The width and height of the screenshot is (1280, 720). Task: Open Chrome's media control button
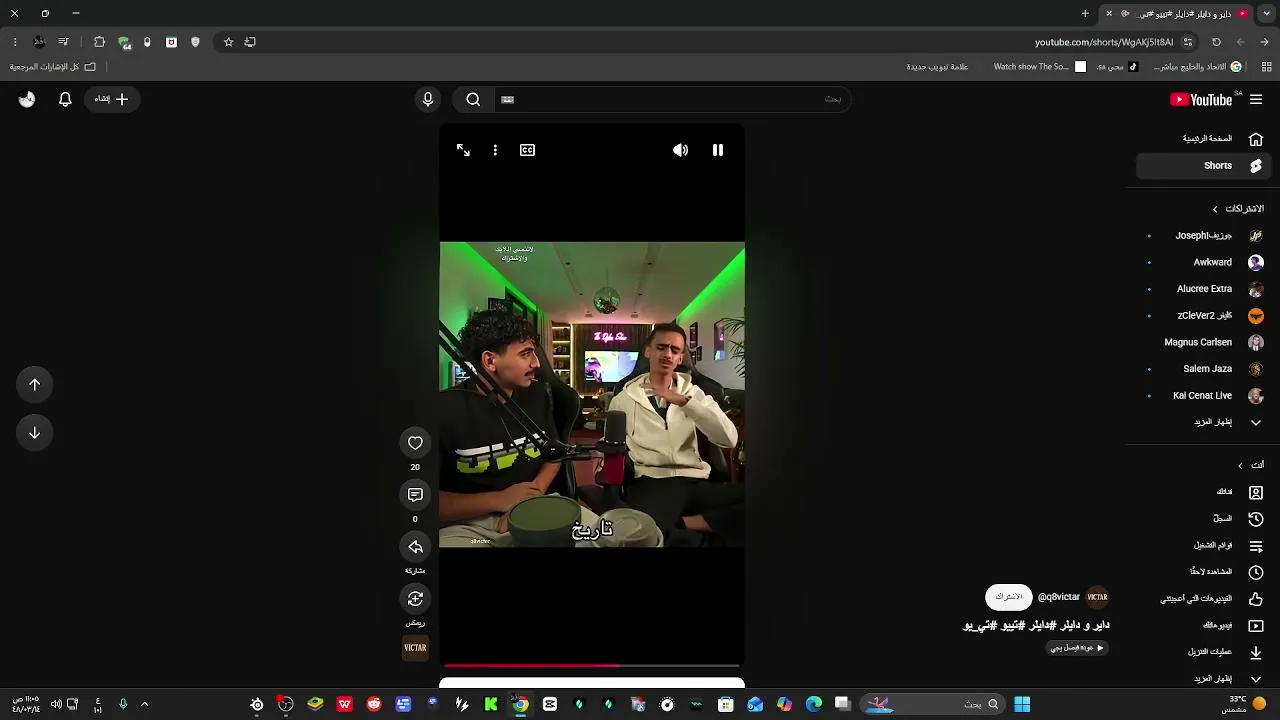click(63, 42)
